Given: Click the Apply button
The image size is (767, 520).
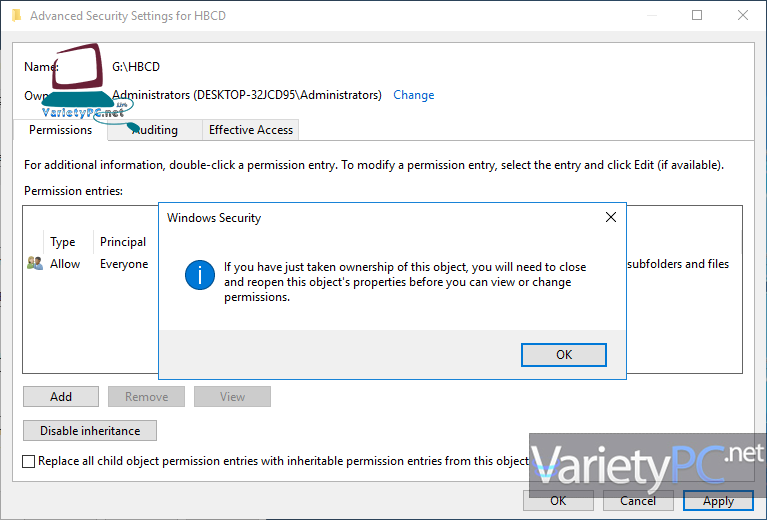Looking at the screenshot, I should click(x=718, y=501).
